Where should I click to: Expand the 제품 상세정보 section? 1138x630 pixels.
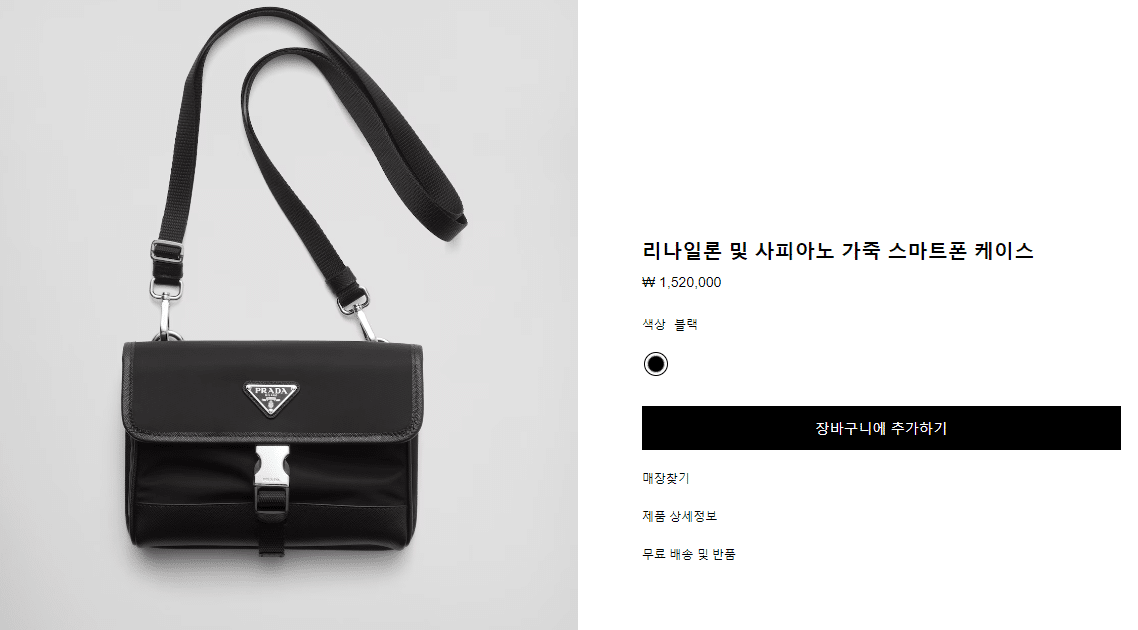point(679,516)
